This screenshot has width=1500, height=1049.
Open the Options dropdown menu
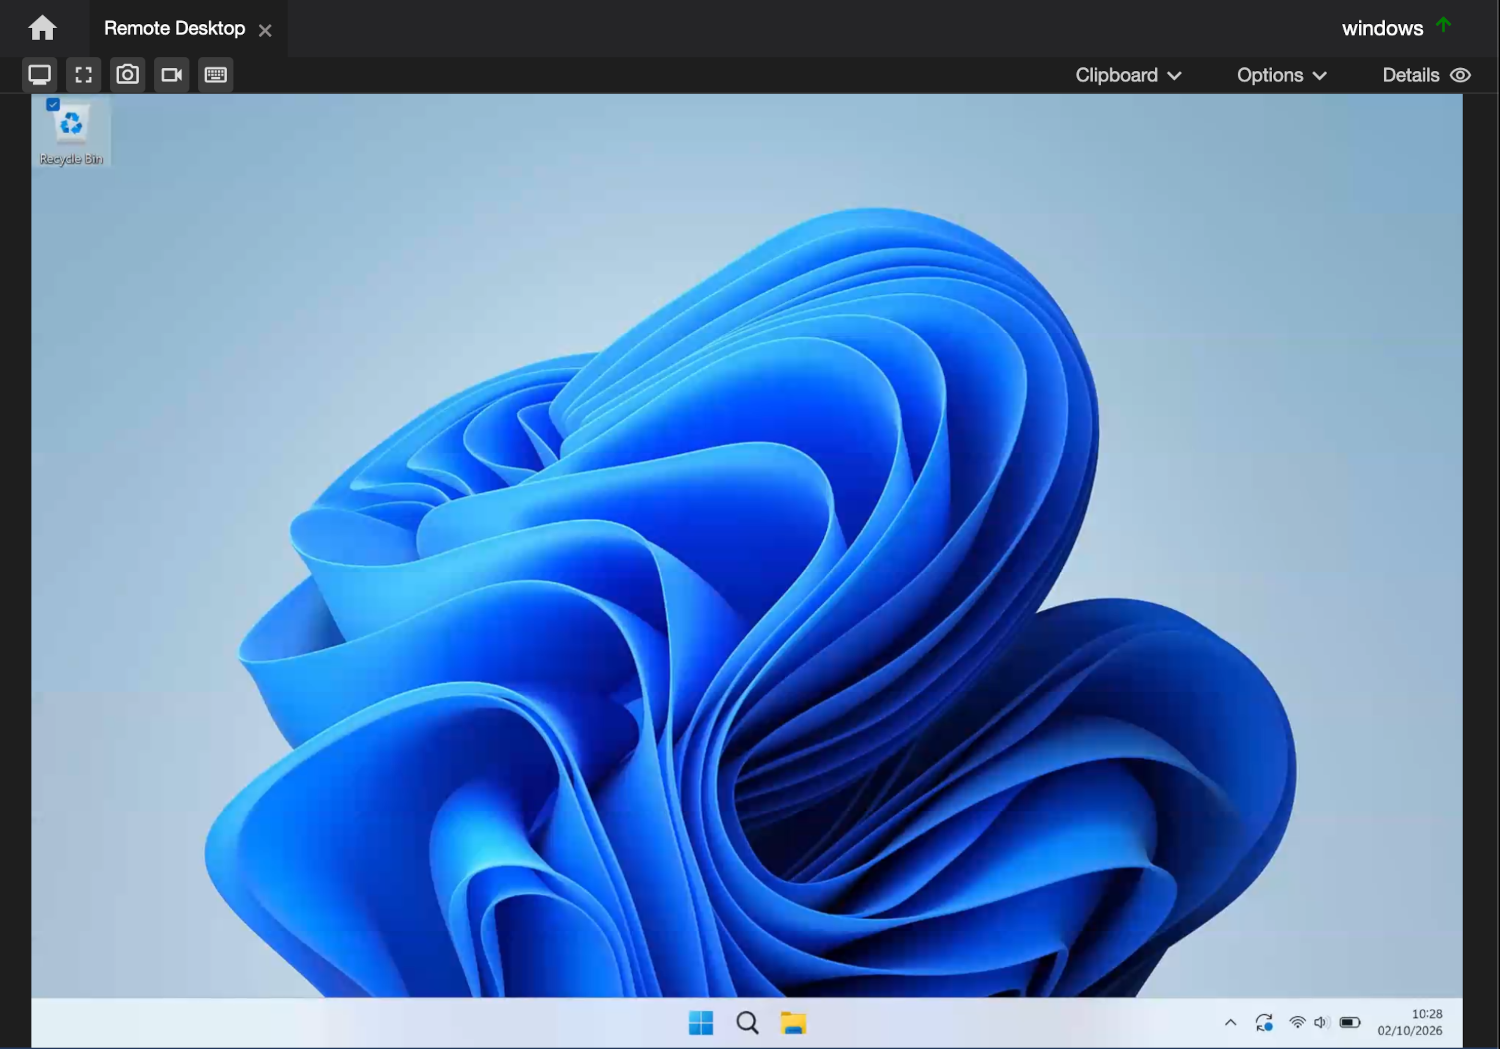tap(1282, 75)
